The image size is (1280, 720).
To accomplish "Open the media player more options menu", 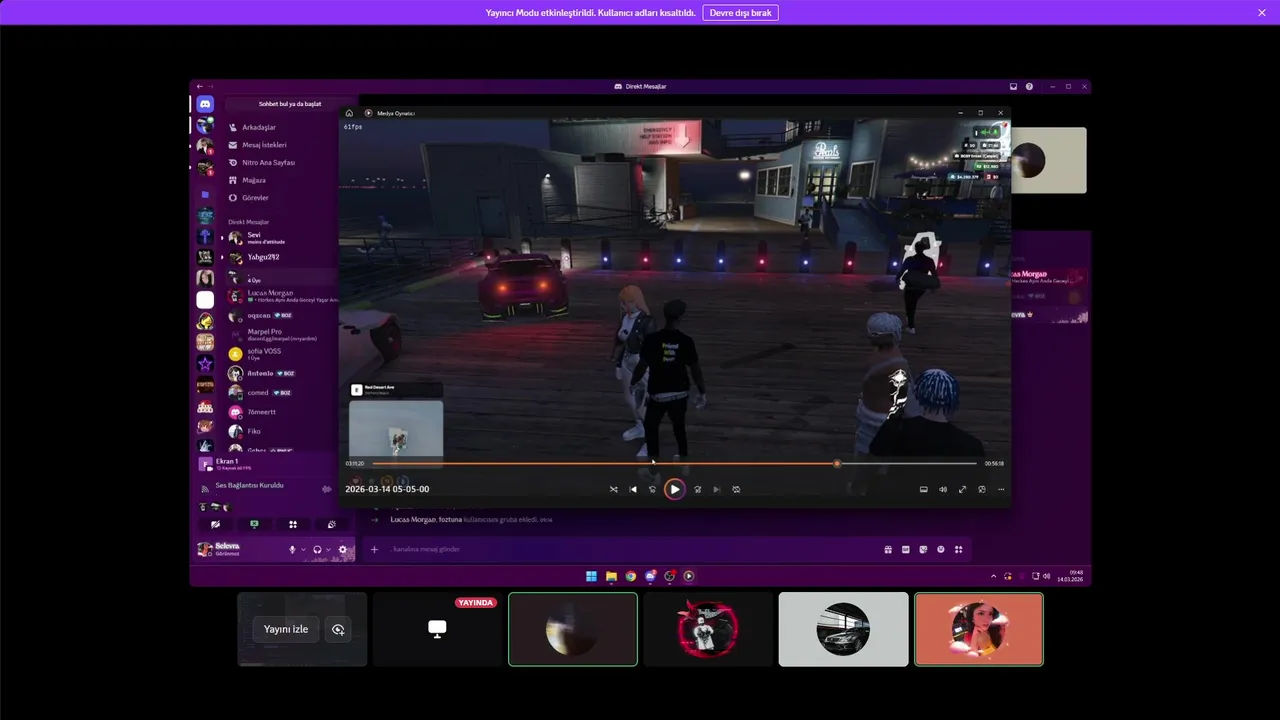I will (x=1001, y=489).
